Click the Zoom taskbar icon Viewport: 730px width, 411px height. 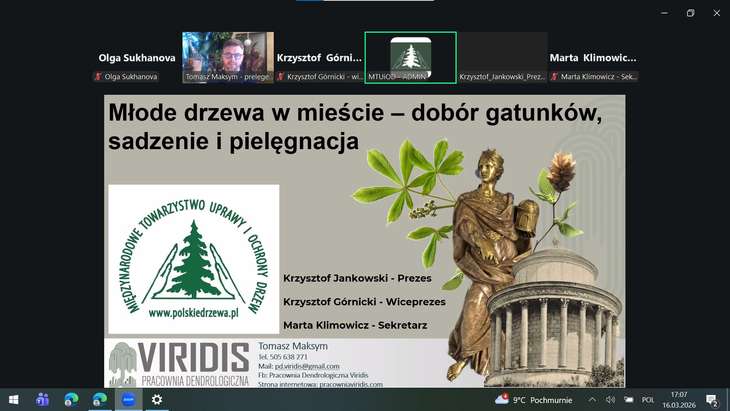(128, 399)
